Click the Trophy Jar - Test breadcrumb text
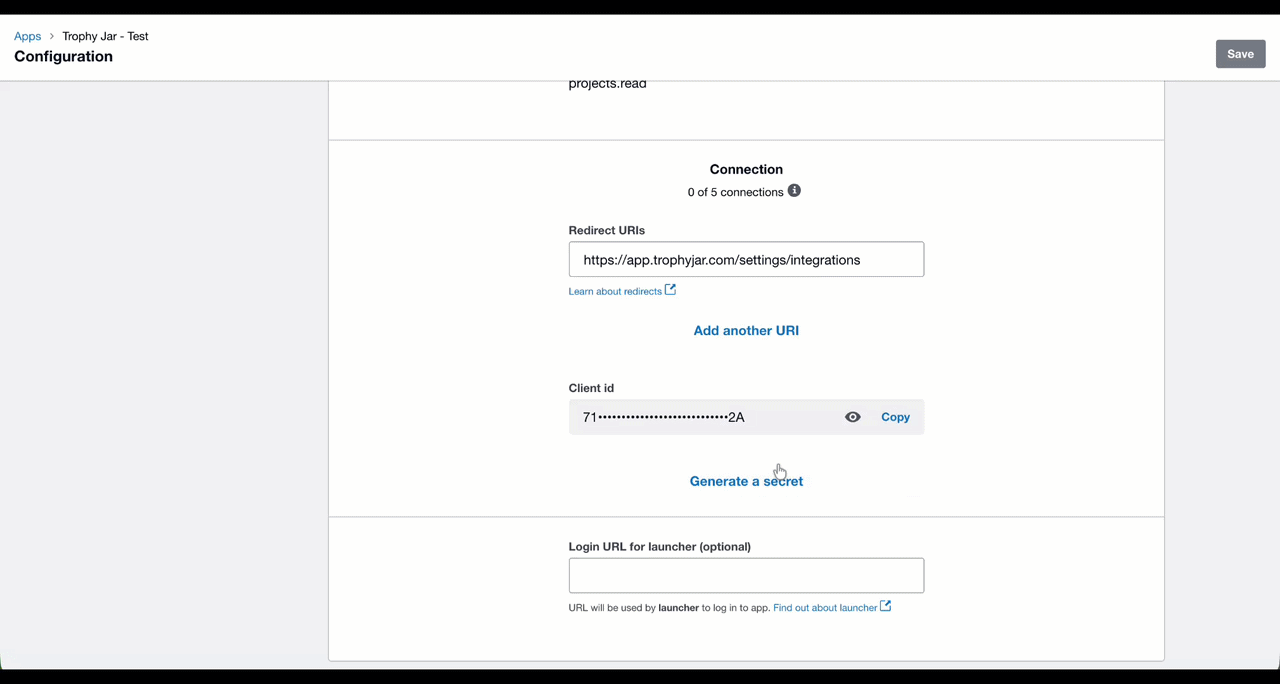1280x684 pixels. click(105, 36)
